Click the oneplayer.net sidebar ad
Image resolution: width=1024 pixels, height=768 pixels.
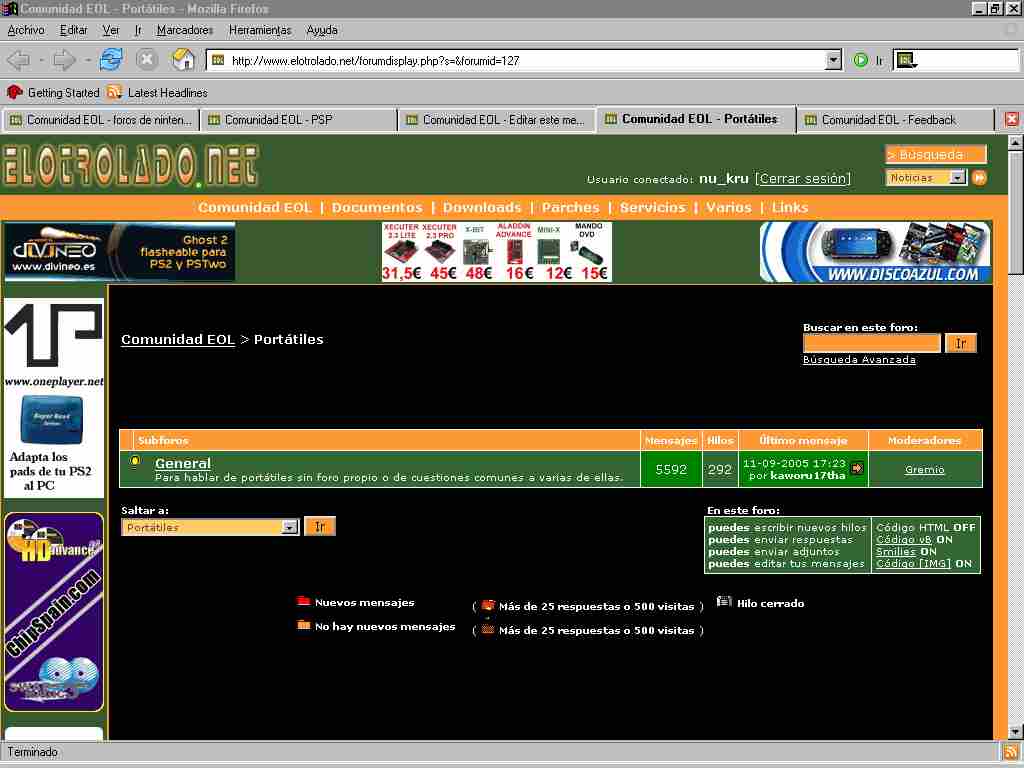coord(54,398)
